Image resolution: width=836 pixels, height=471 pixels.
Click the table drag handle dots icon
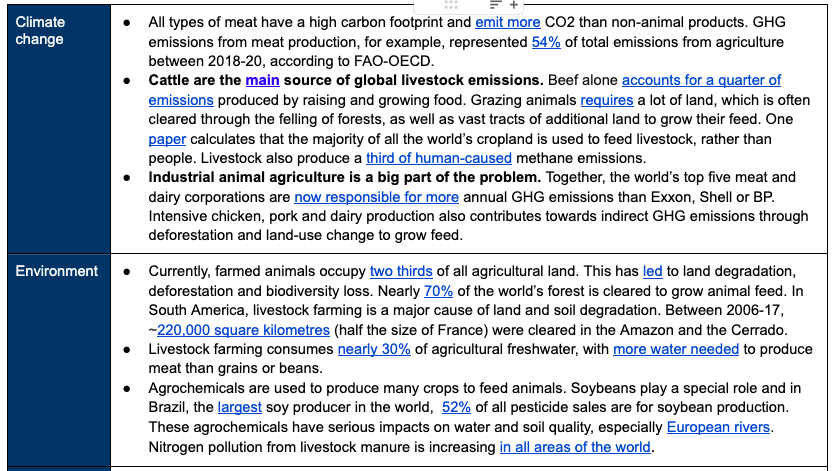[450, 5]
